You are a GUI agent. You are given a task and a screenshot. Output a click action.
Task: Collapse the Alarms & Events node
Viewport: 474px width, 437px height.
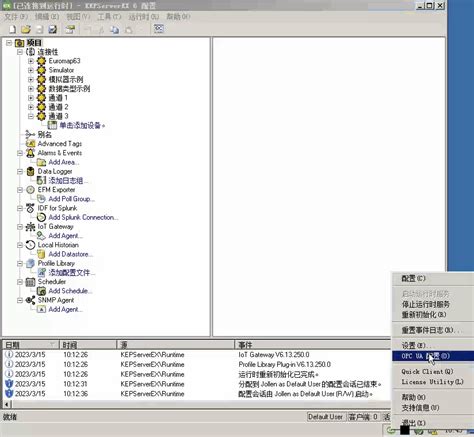[x=20, y=153]
